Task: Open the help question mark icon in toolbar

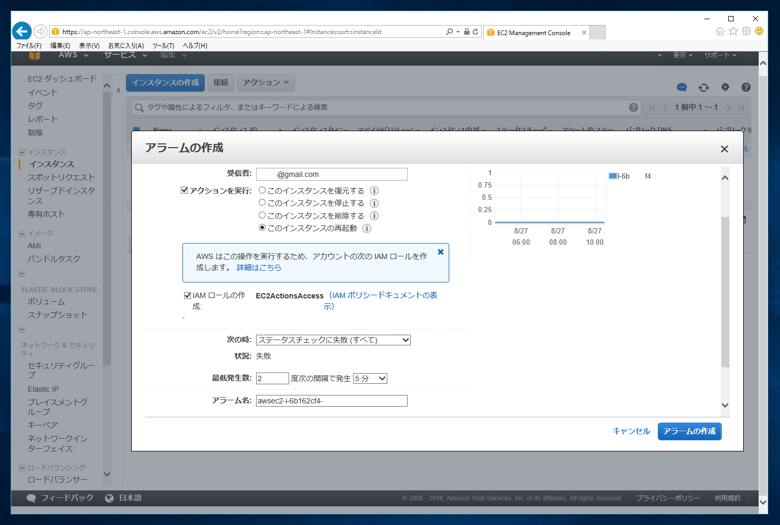Action: (x=746, y=87)
